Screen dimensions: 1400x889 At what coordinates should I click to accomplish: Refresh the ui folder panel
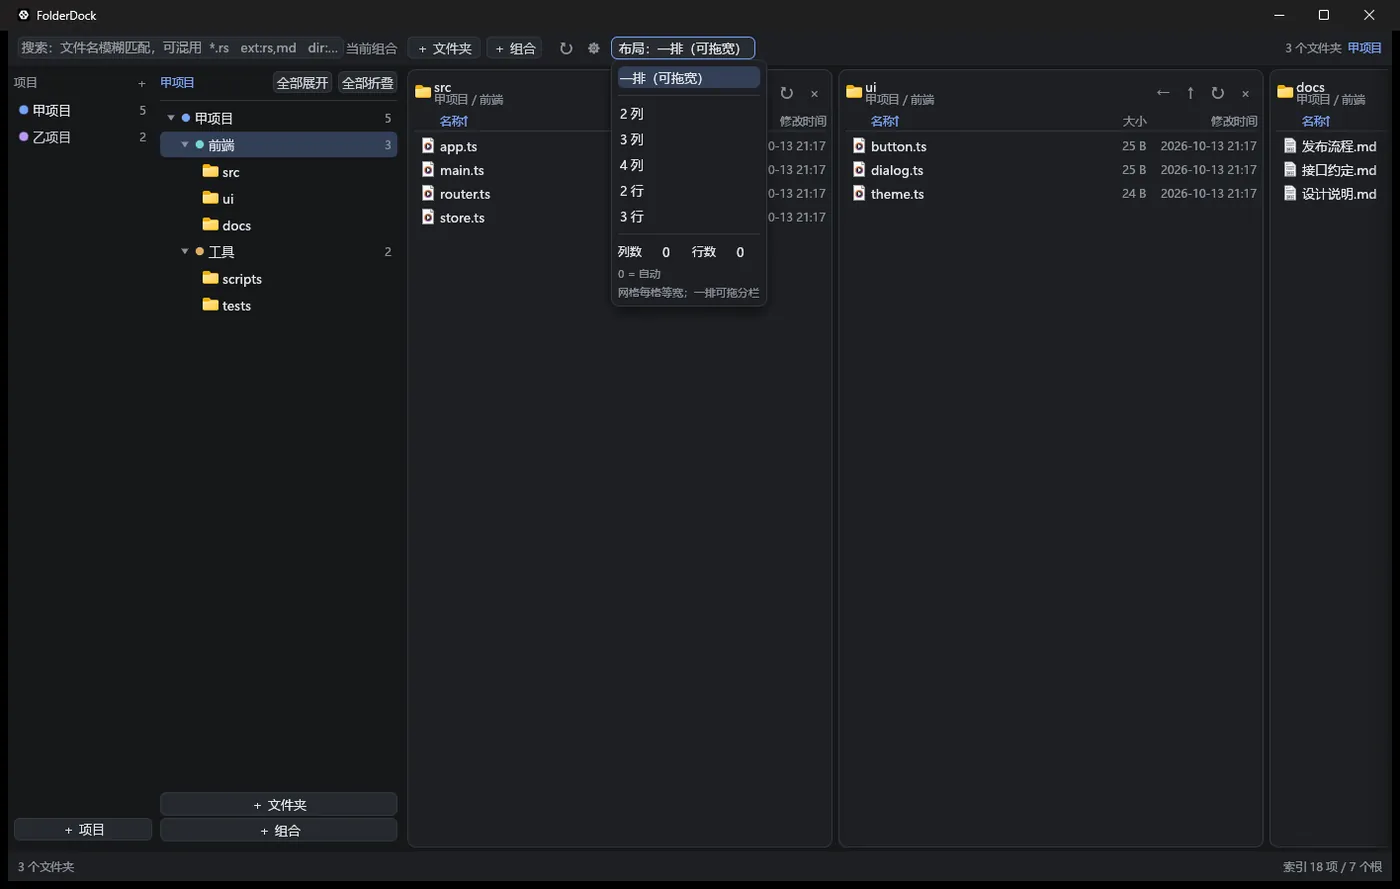pos(1217,93)
